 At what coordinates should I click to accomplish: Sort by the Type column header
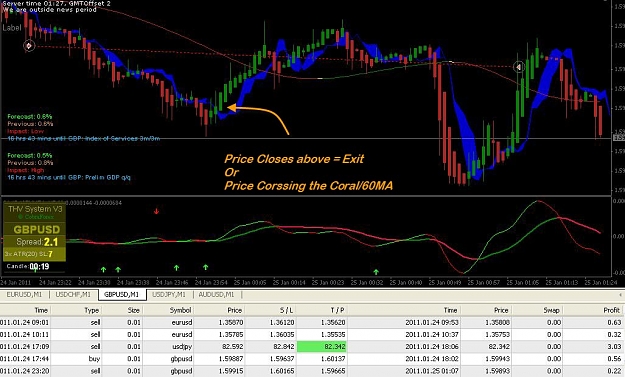[x=91, y=310]
